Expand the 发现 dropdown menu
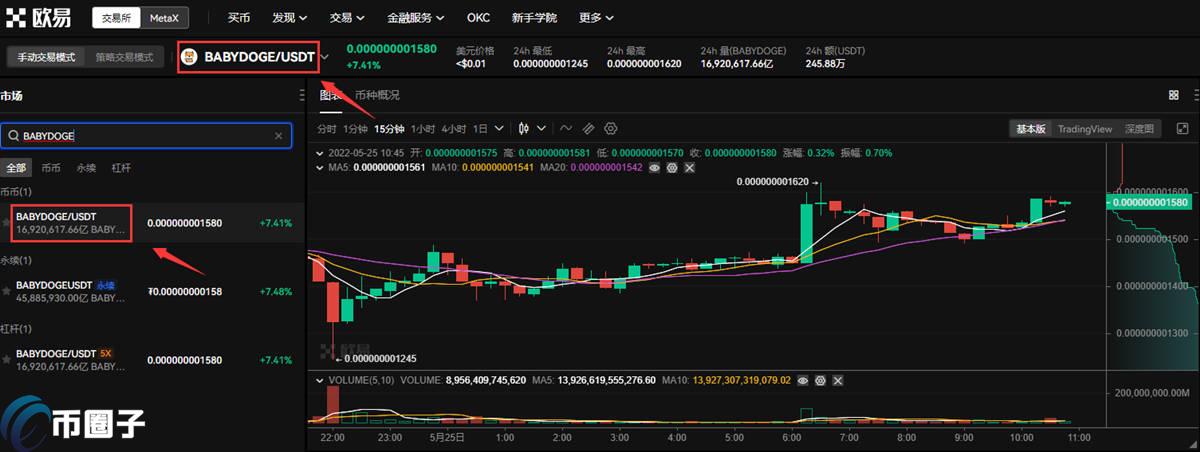Image resolution: width=1200 pixels, height=452 pixels. 289,18
